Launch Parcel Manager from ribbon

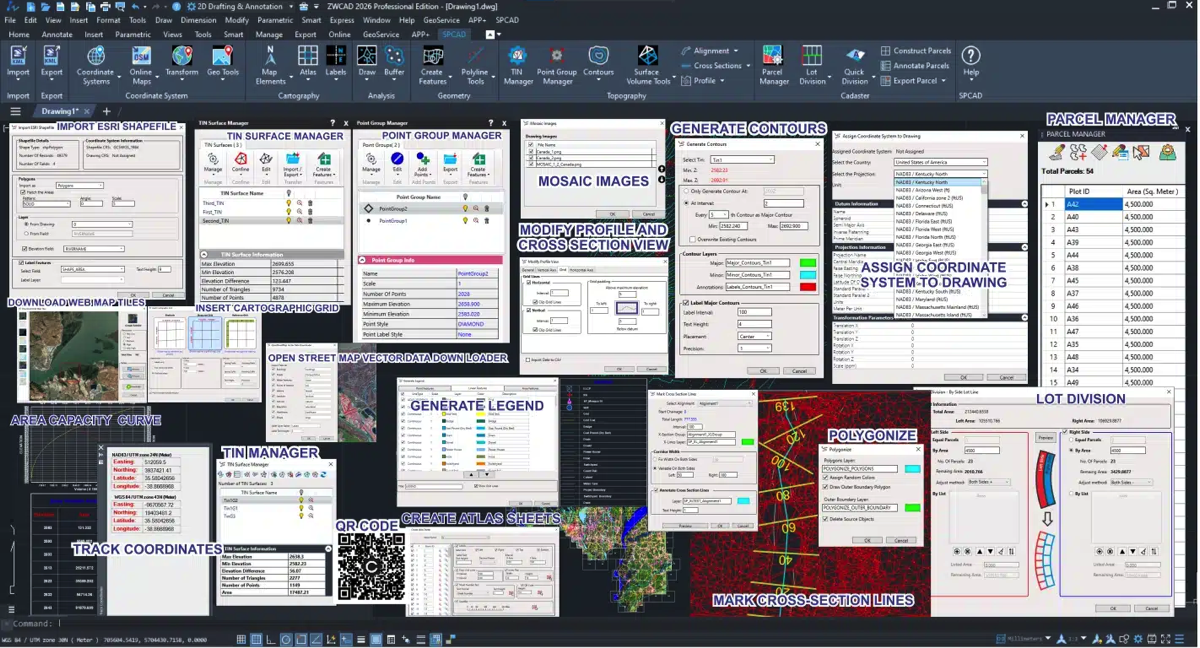(x=773, y=63)
